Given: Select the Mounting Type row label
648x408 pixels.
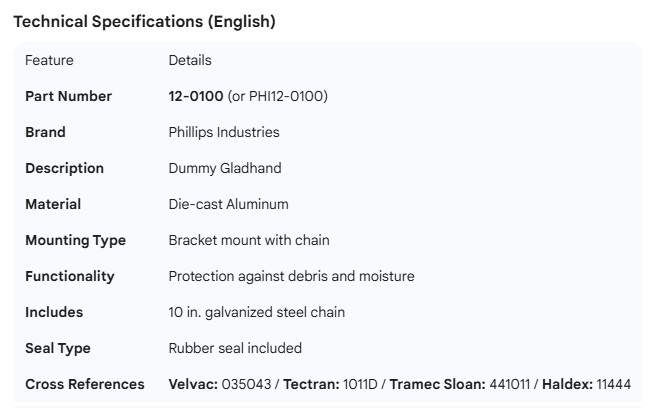Looking at the screenshot, I should (75, 240).
